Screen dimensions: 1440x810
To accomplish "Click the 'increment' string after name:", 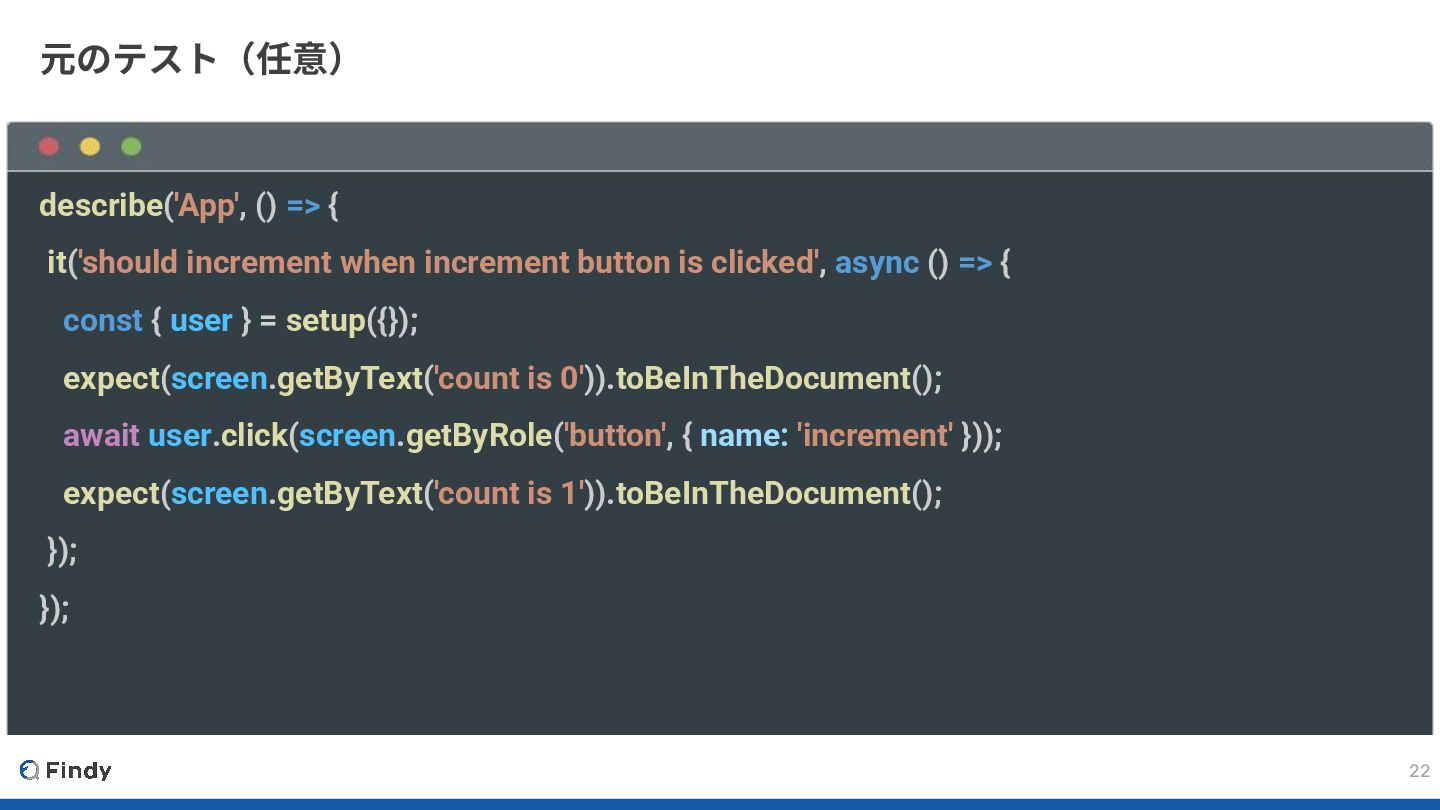I will (x=875, y=436).
